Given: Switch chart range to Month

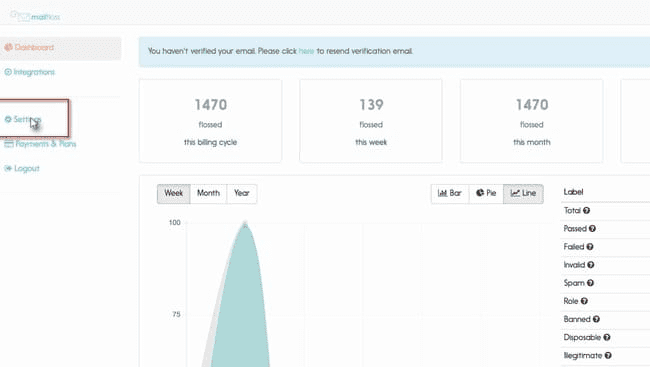Looking at the screenshot, I should tap(209, 194).
